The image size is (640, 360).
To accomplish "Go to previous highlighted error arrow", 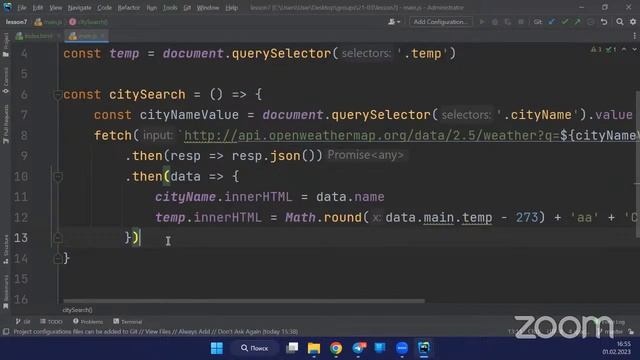I will [624, 49].
